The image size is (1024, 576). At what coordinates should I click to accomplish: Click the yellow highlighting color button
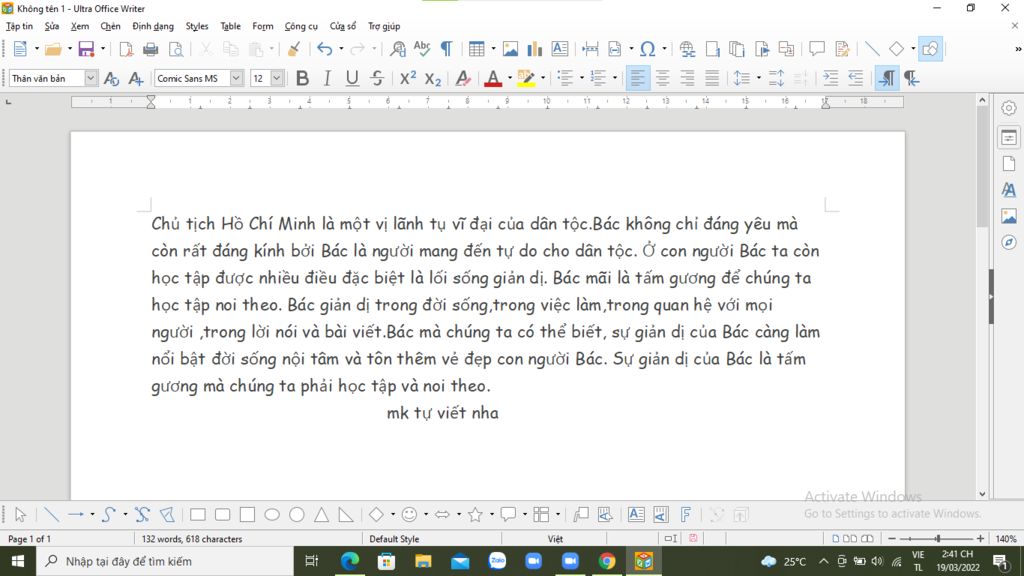point(526,78)
